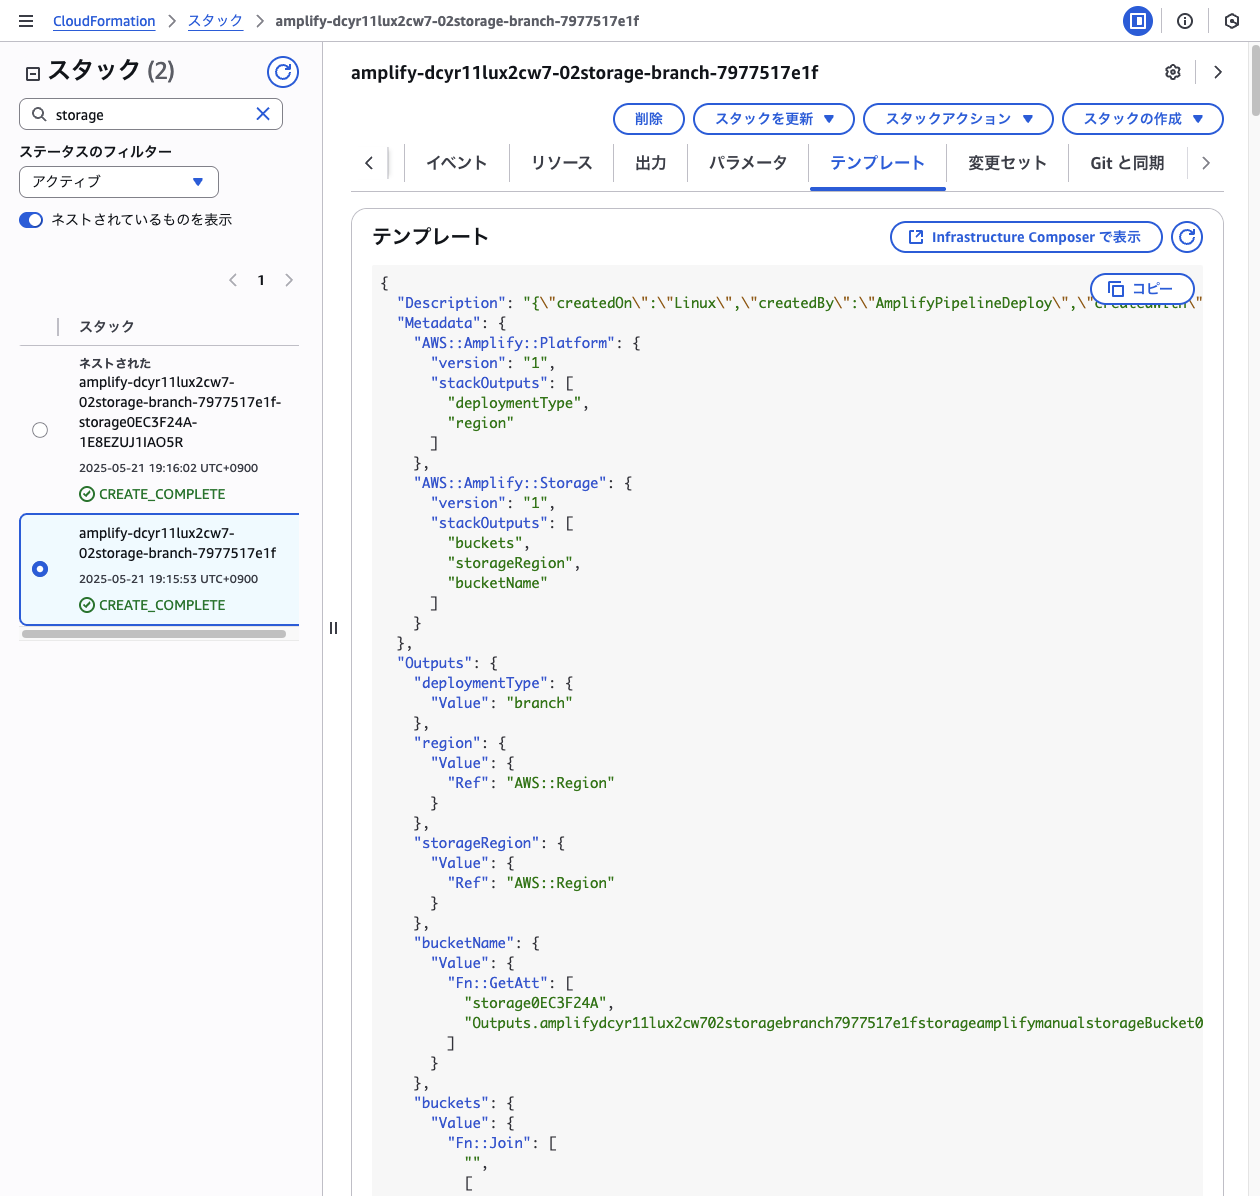This screenshot has height=1196, width=1260.
Task: Click the stack title heading amplify-dcyr11lux2cw7-02storage-branch-7977517e1f
Action: coord(585,72)
